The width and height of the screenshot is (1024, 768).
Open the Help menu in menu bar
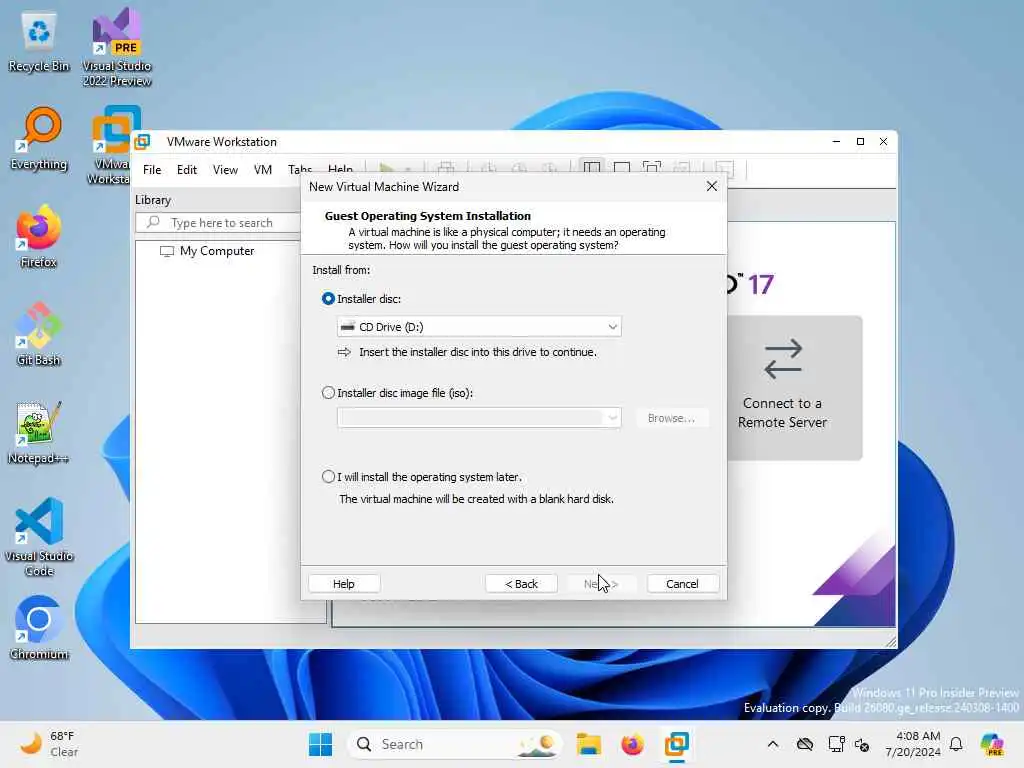(x=340, y=169)
